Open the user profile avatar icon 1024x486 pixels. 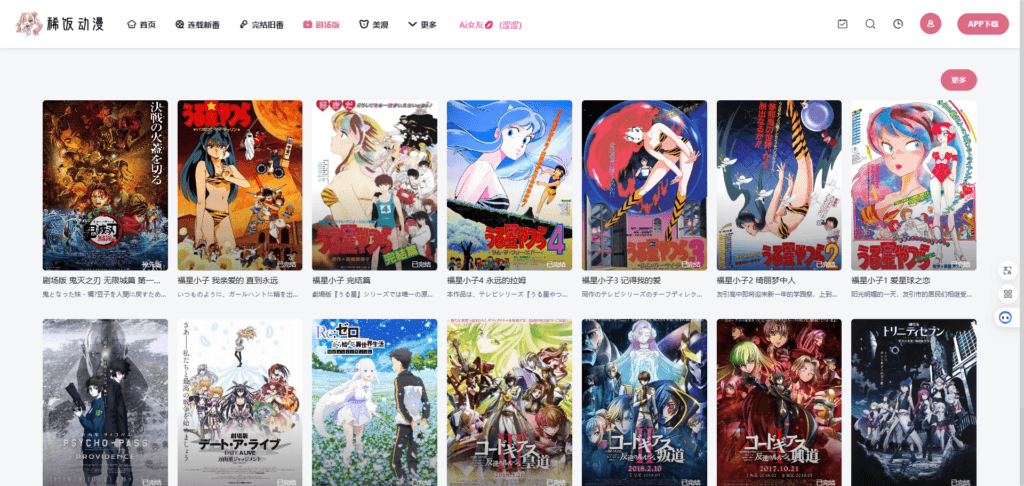tap(931, 24)
